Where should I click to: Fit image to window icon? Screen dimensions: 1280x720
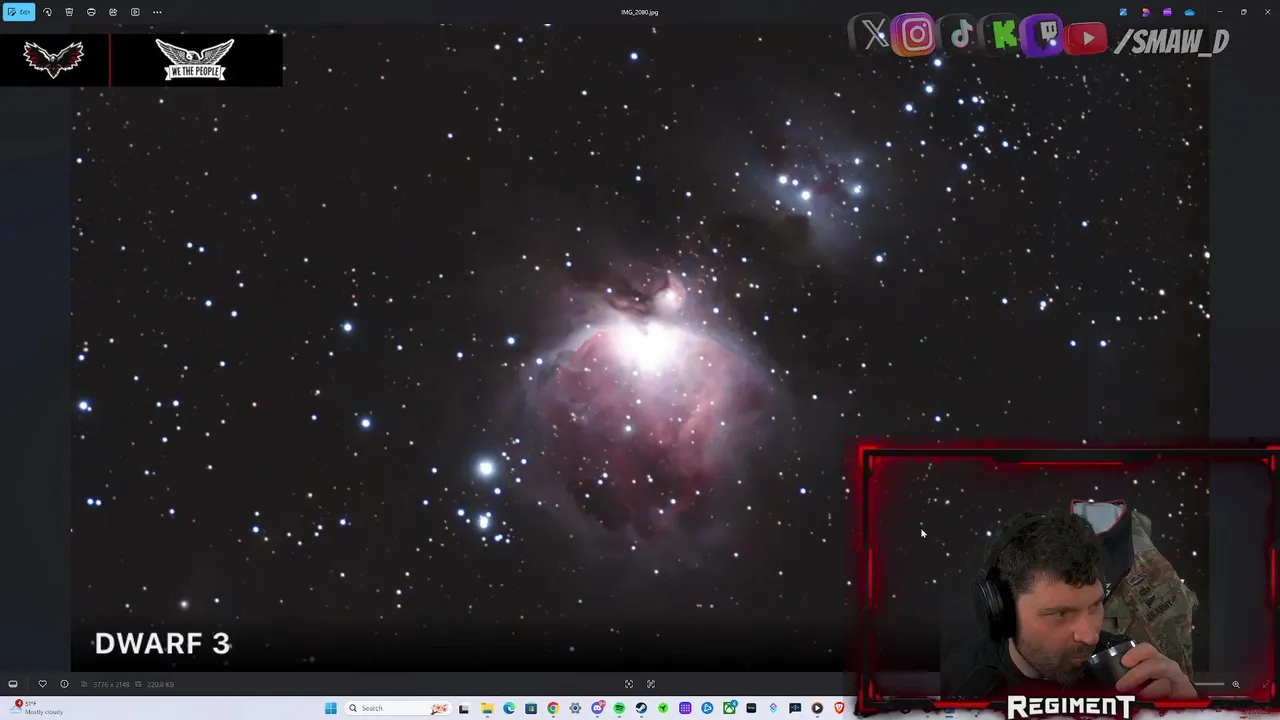click(x=629, y=684)
